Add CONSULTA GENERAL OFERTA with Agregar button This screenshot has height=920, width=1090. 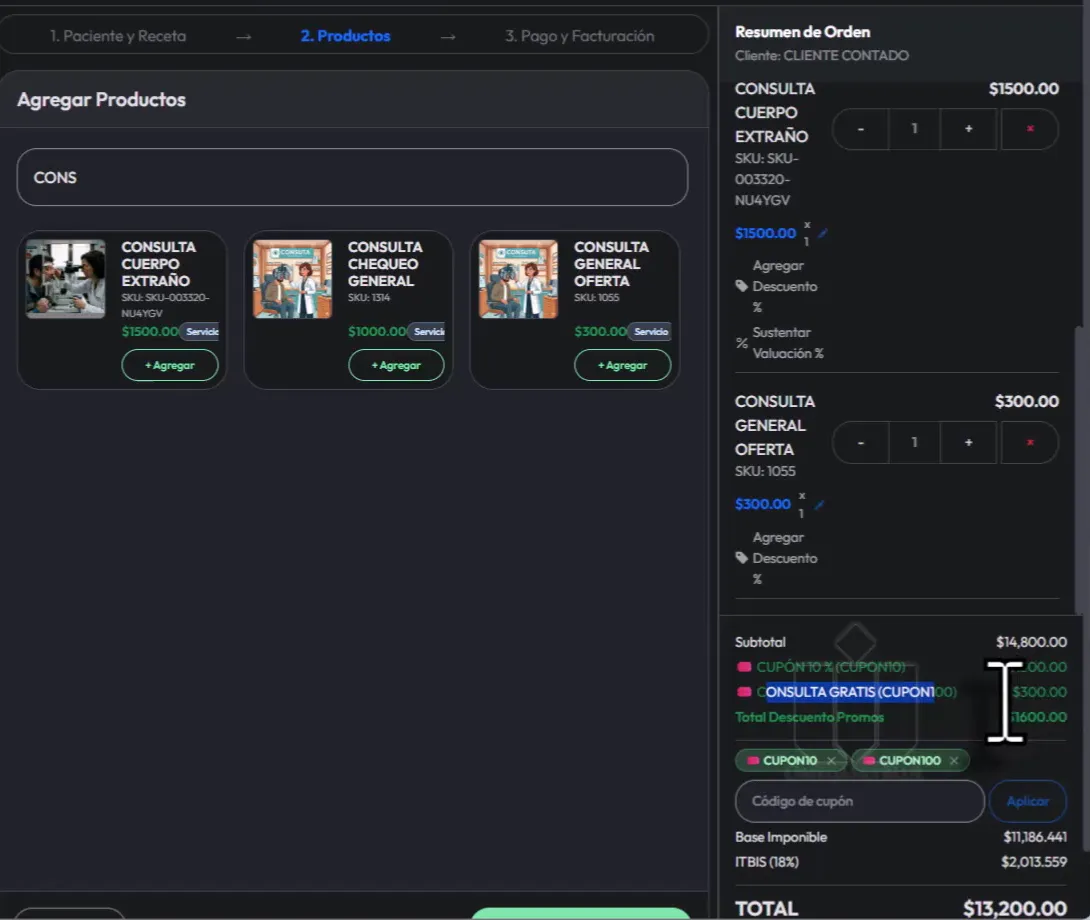coord(623,365)
